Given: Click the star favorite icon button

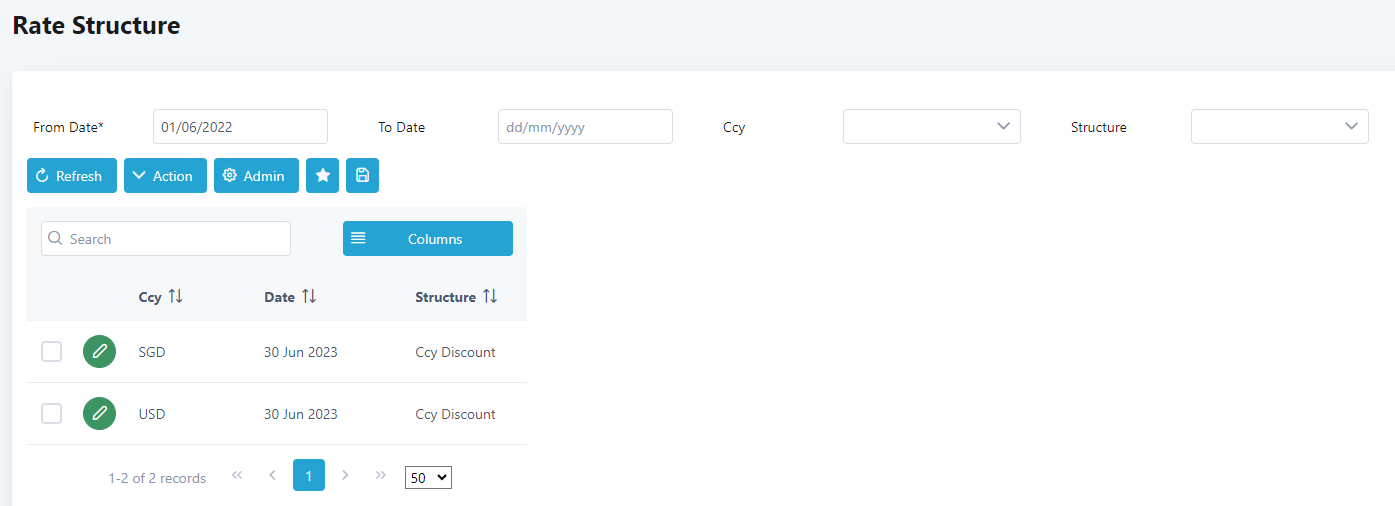Looking at the screenshot, I should coord(322,176).
